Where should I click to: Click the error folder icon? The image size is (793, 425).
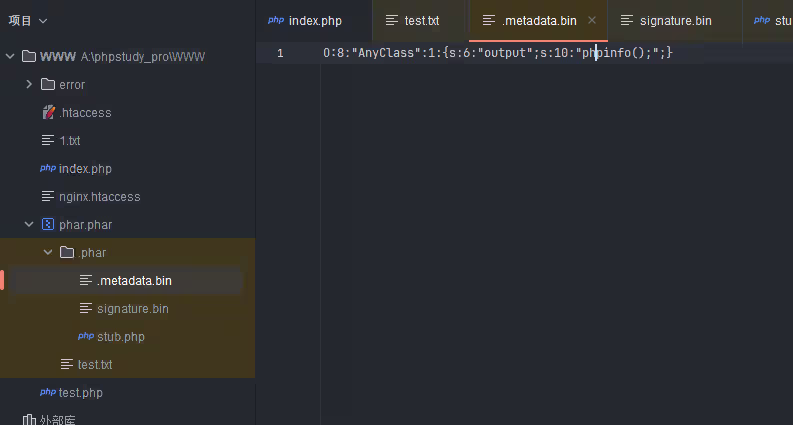(x=47, y=84)
